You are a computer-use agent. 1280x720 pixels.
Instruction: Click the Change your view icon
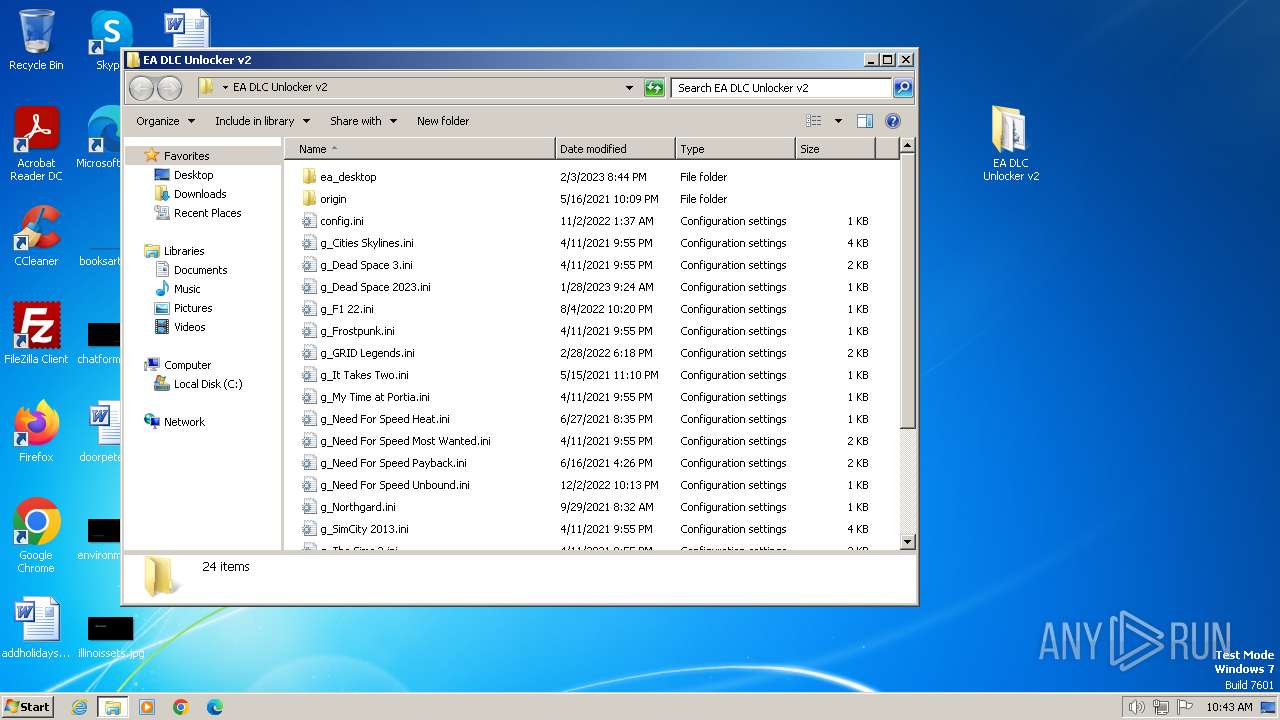(814, 121)
